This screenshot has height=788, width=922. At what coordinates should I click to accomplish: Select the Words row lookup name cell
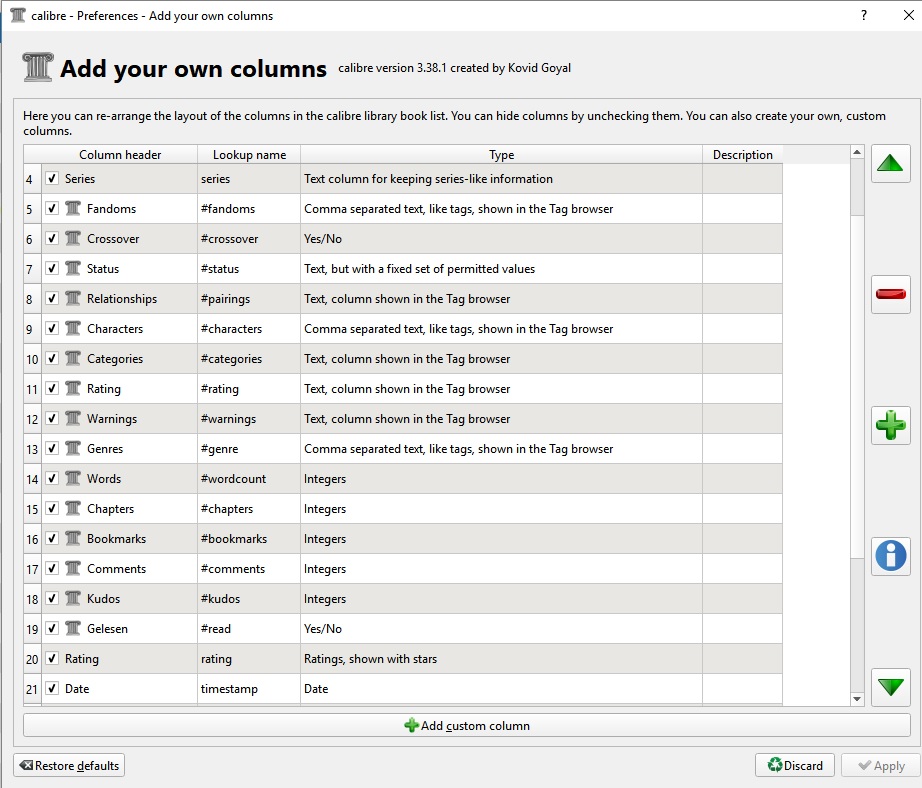pyautogui.click(x=248, y=479)
